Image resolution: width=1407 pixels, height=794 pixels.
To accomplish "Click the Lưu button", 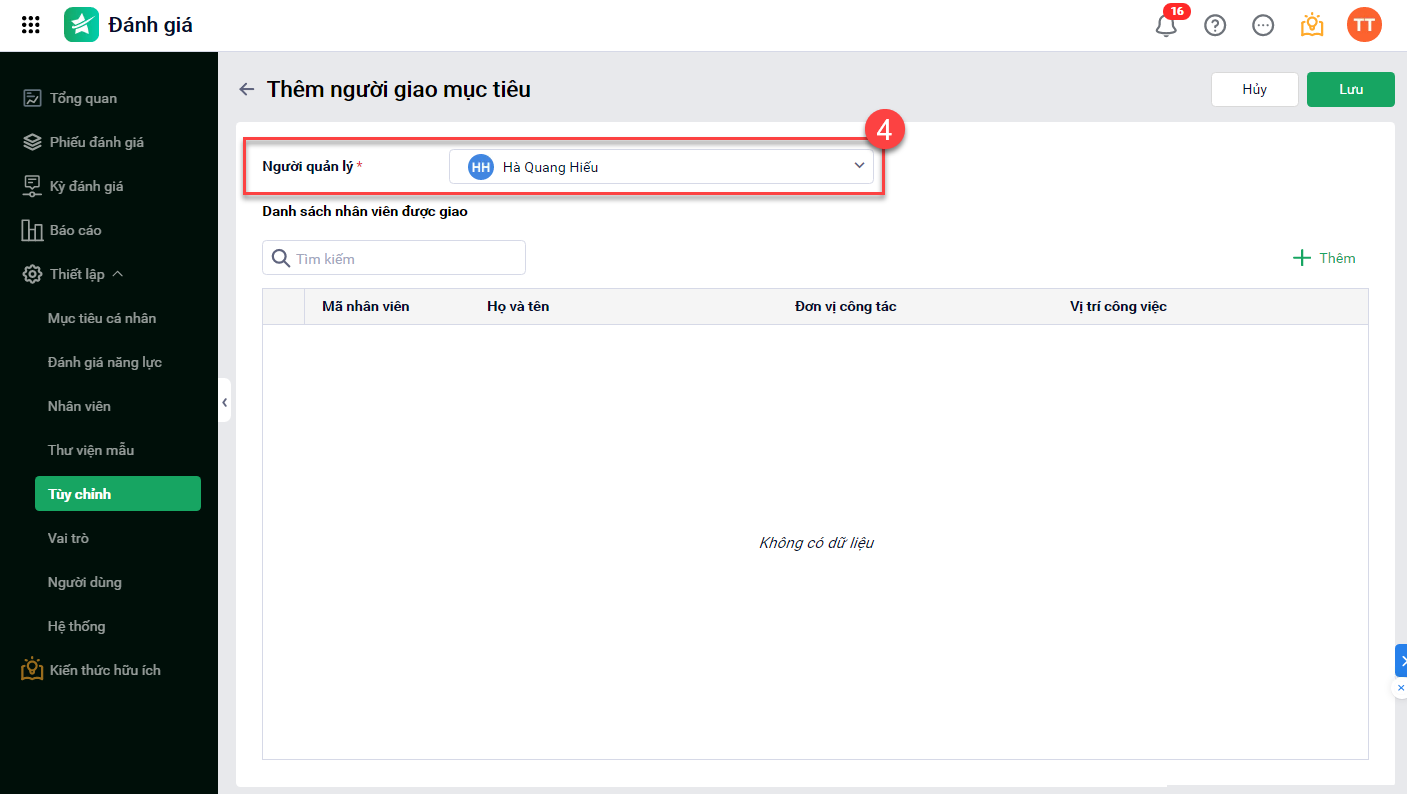I will [1351, 89].
